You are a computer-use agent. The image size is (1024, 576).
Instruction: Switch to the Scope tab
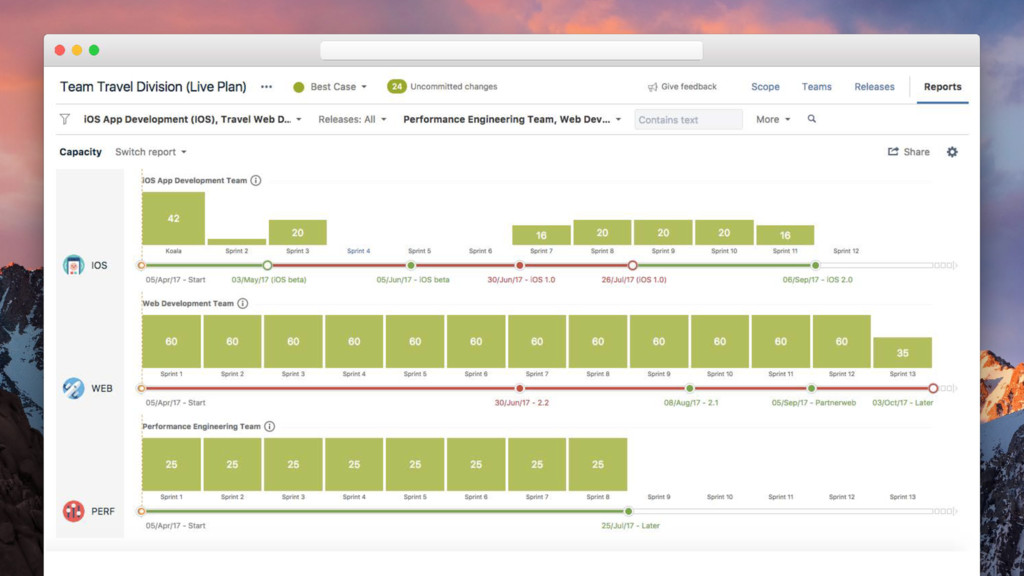[x=765, y=86]
